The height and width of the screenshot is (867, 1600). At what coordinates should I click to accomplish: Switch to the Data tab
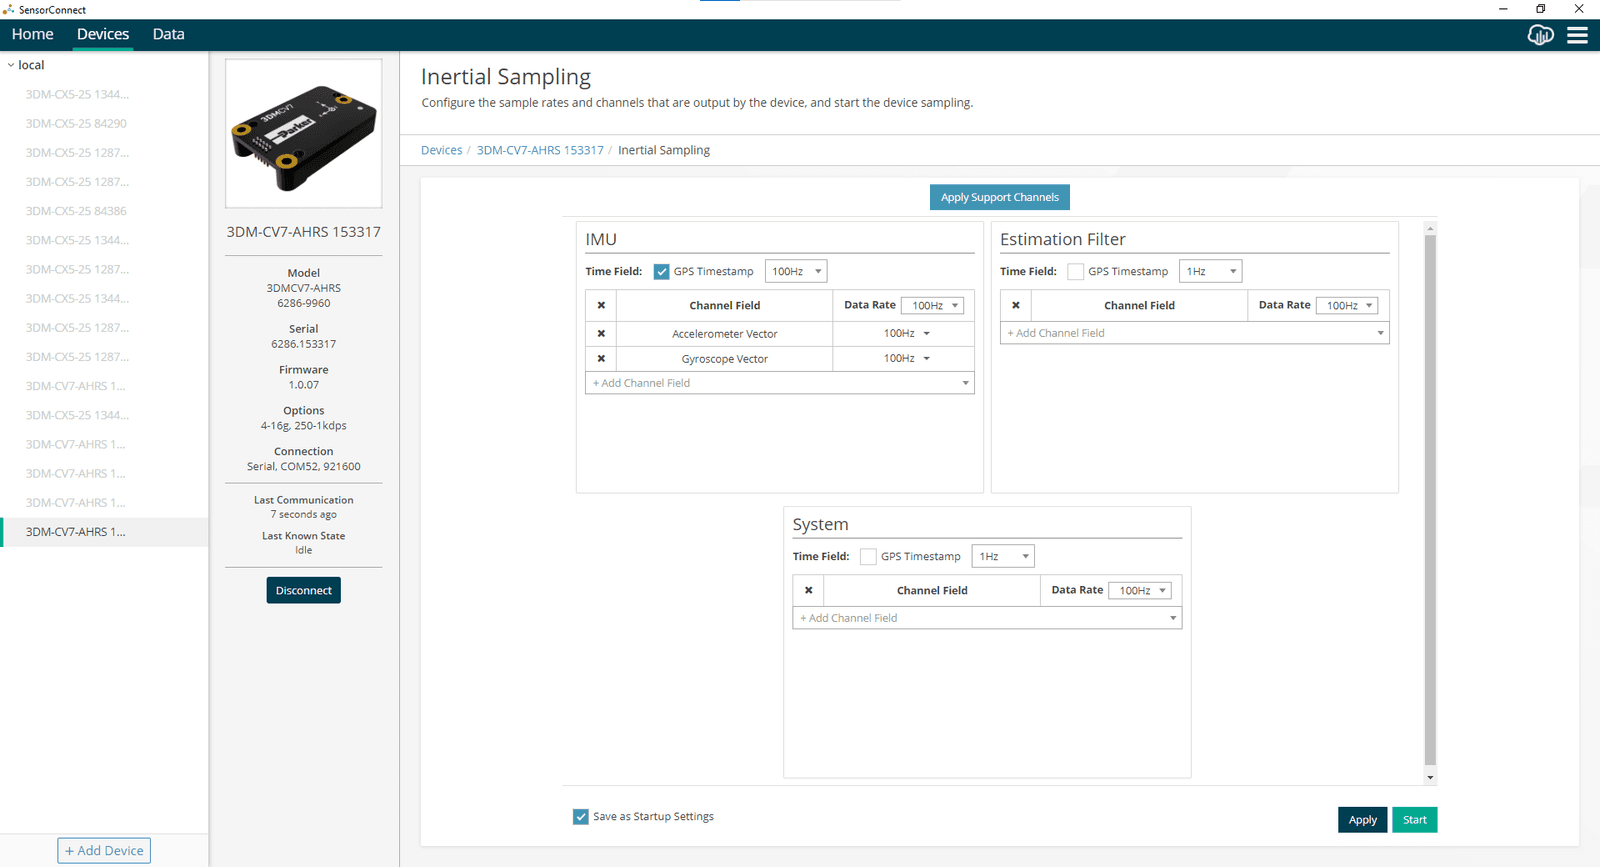coord(168,34)
